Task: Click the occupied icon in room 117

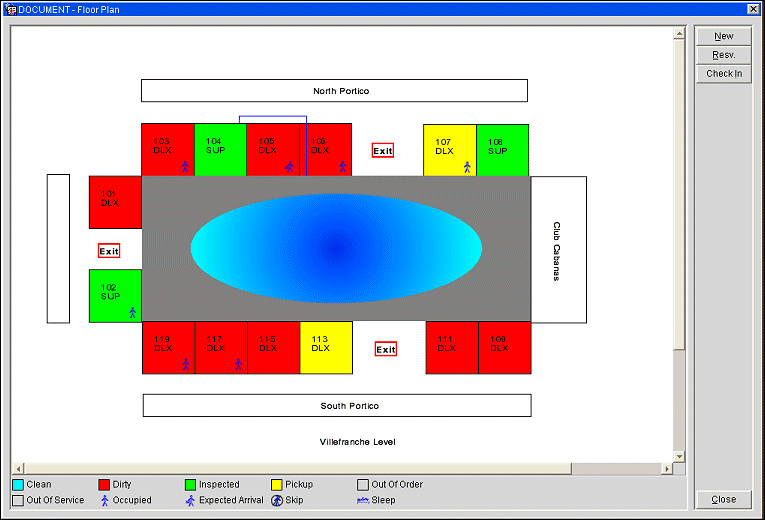Action: [238, 364]
